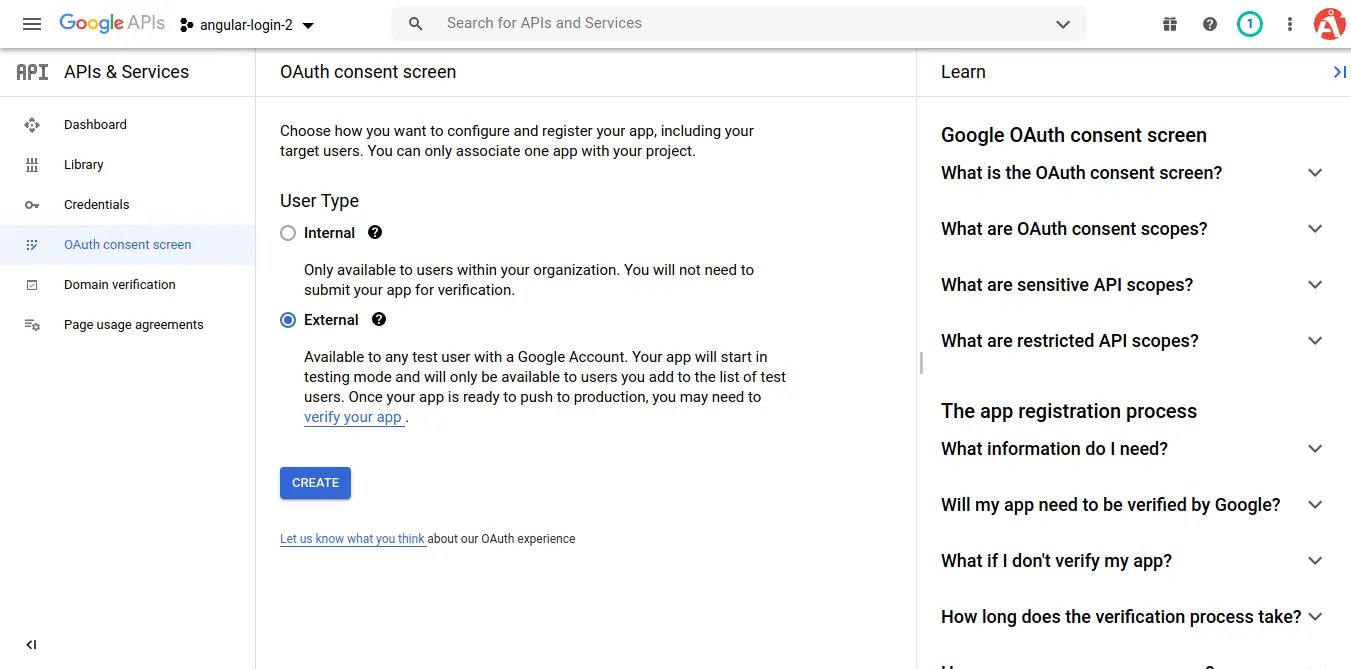
Task: Open the hamburger navigation menu
Action: pos(32,24)
